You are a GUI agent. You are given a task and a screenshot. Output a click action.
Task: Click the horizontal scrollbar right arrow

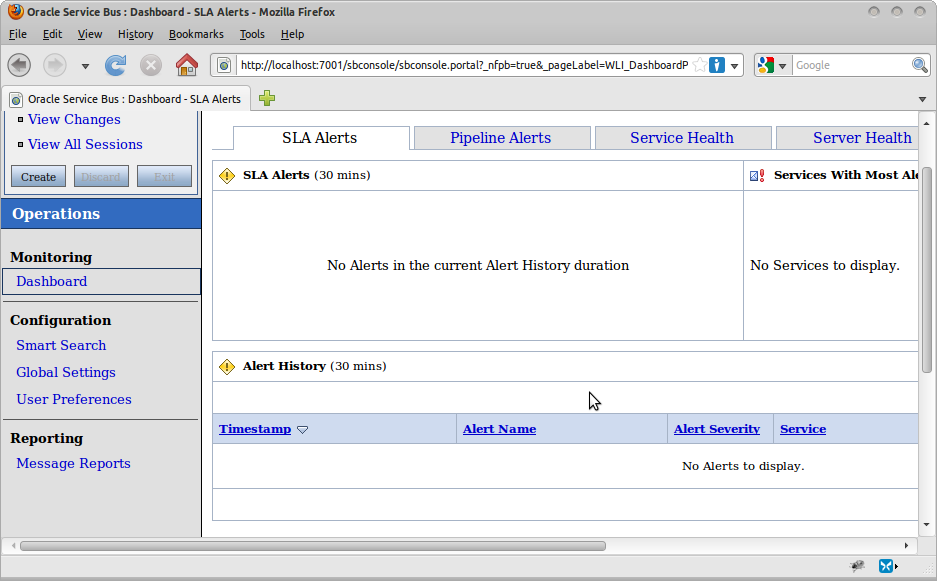click(x=907, y=546)
